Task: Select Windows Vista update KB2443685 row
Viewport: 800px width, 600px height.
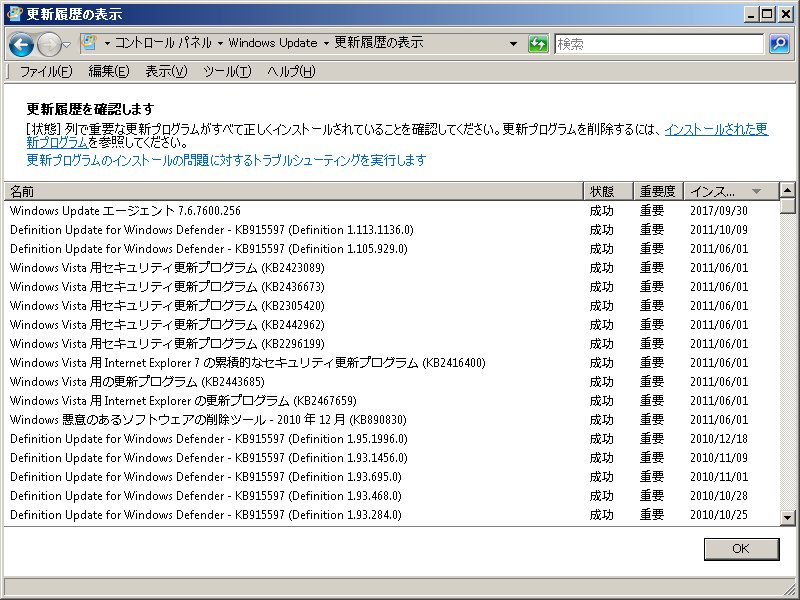Action: 391,382
